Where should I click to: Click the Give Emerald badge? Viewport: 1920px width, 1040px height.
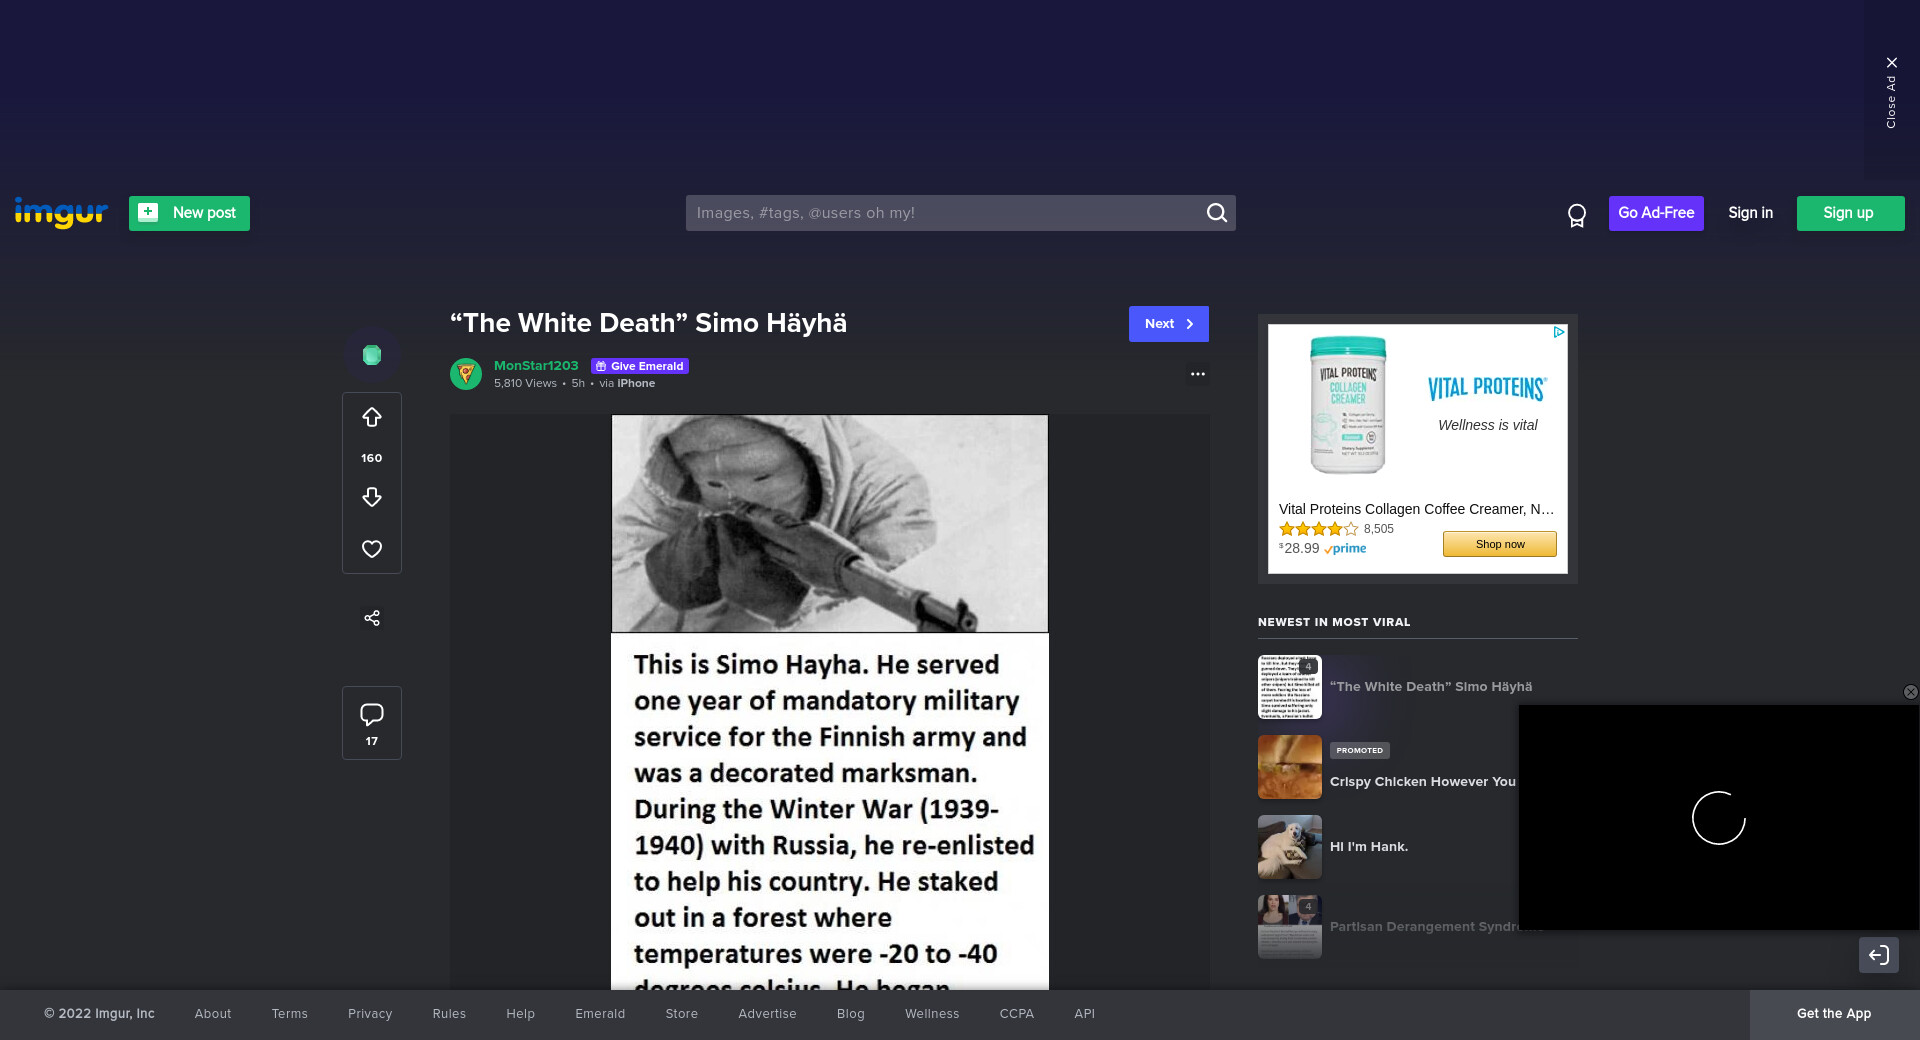click(x=640, y=366)
